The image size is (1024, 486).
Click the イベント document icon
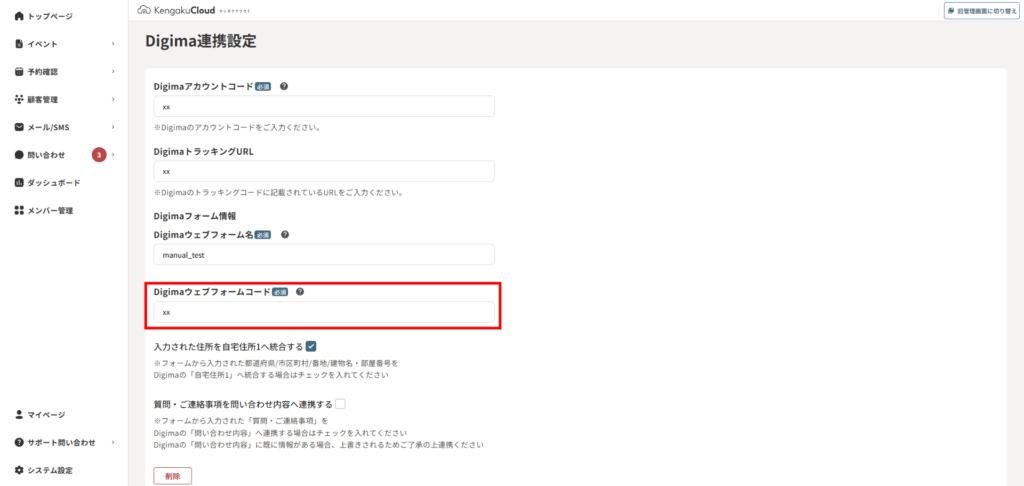pyautogui.click(x=19, y=44)
